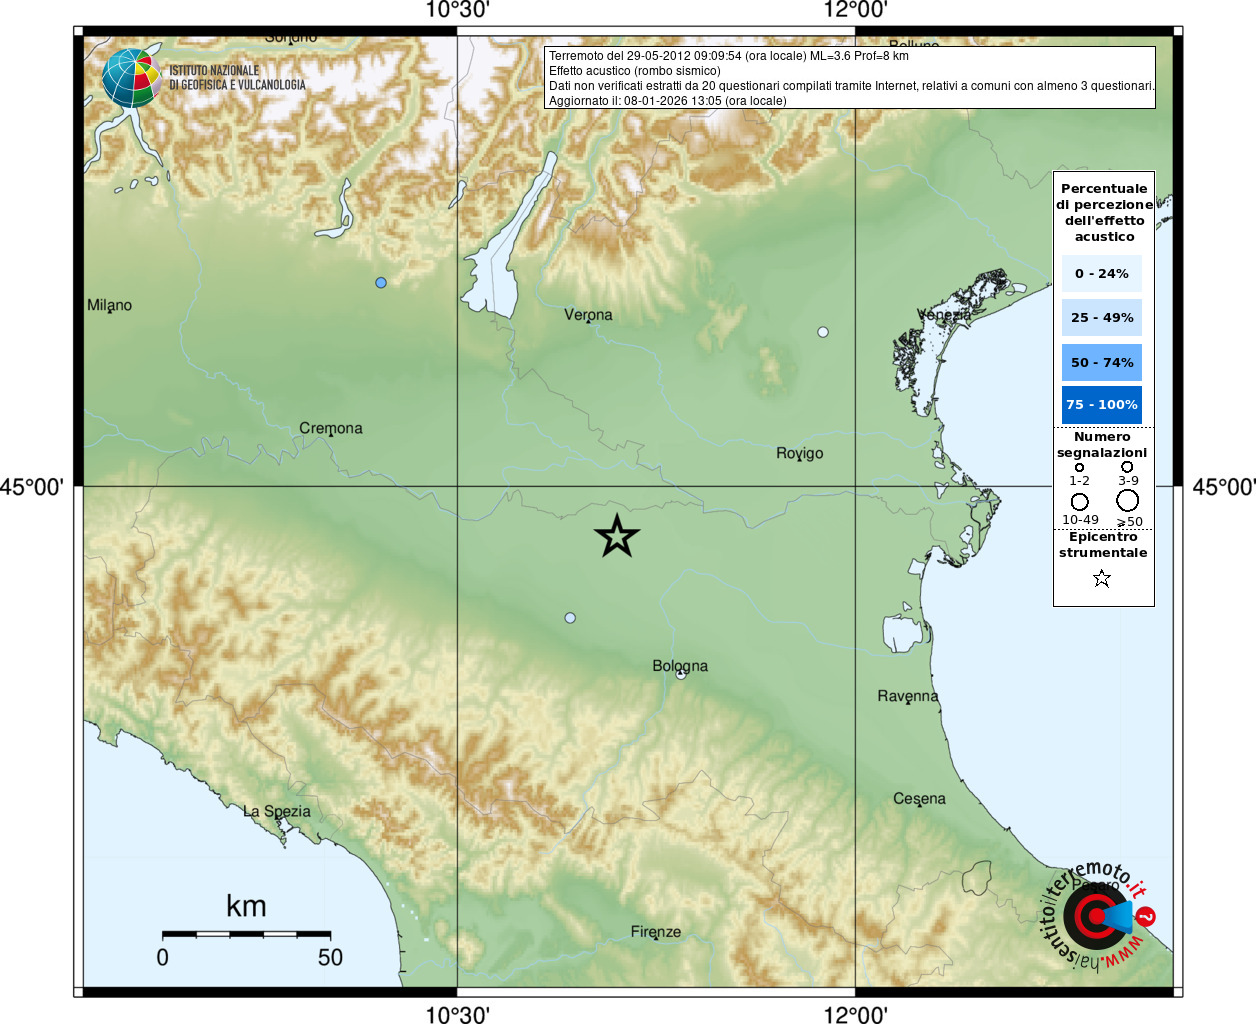Click the blue report circle east of Milano

[x=381, y=283]
